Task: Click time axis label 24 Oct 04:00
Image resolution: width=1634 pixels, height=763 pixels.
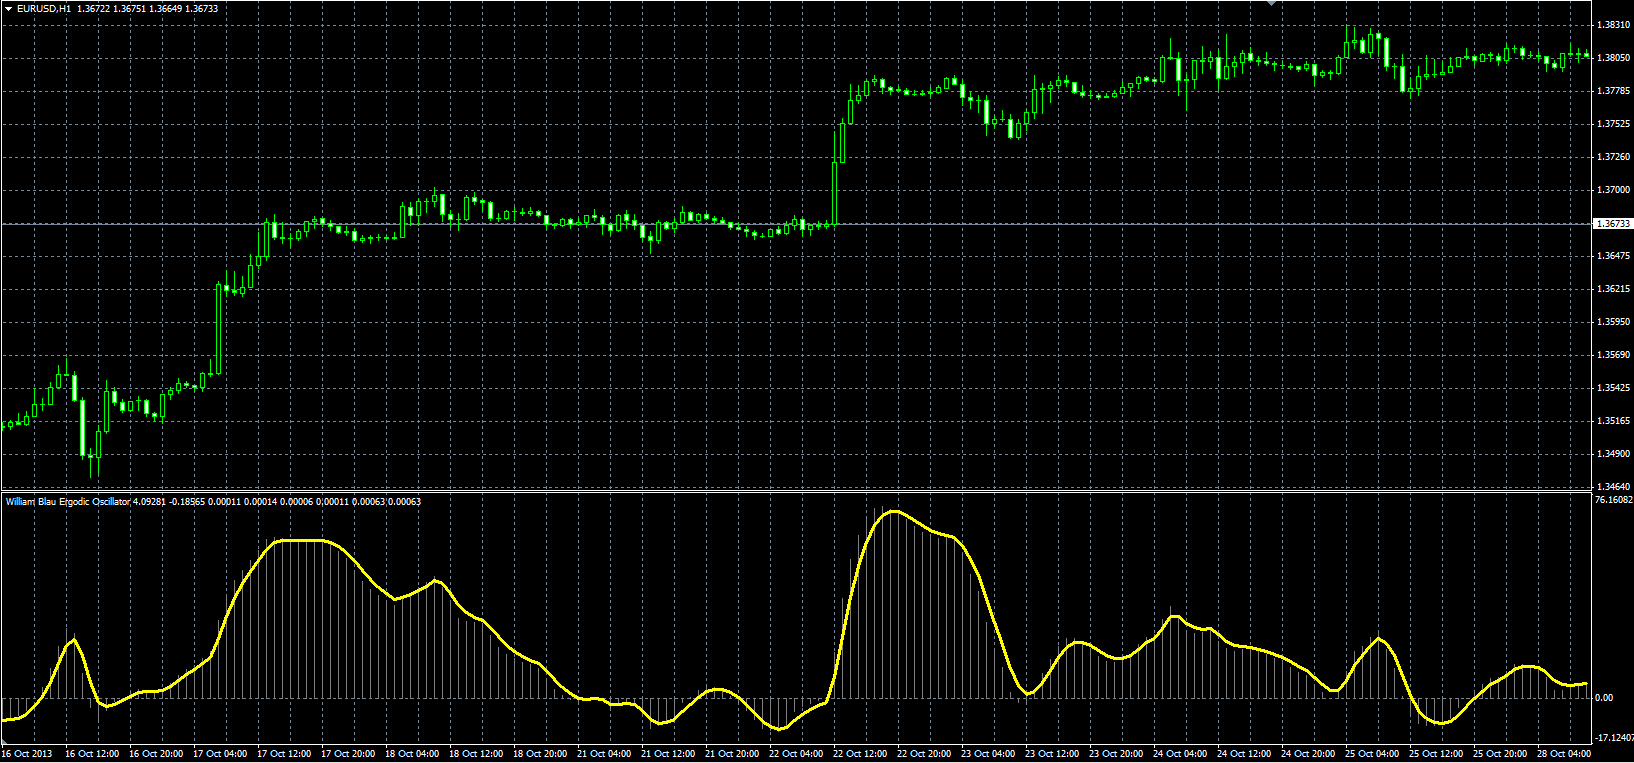Action: click(x=1180, y=754)
